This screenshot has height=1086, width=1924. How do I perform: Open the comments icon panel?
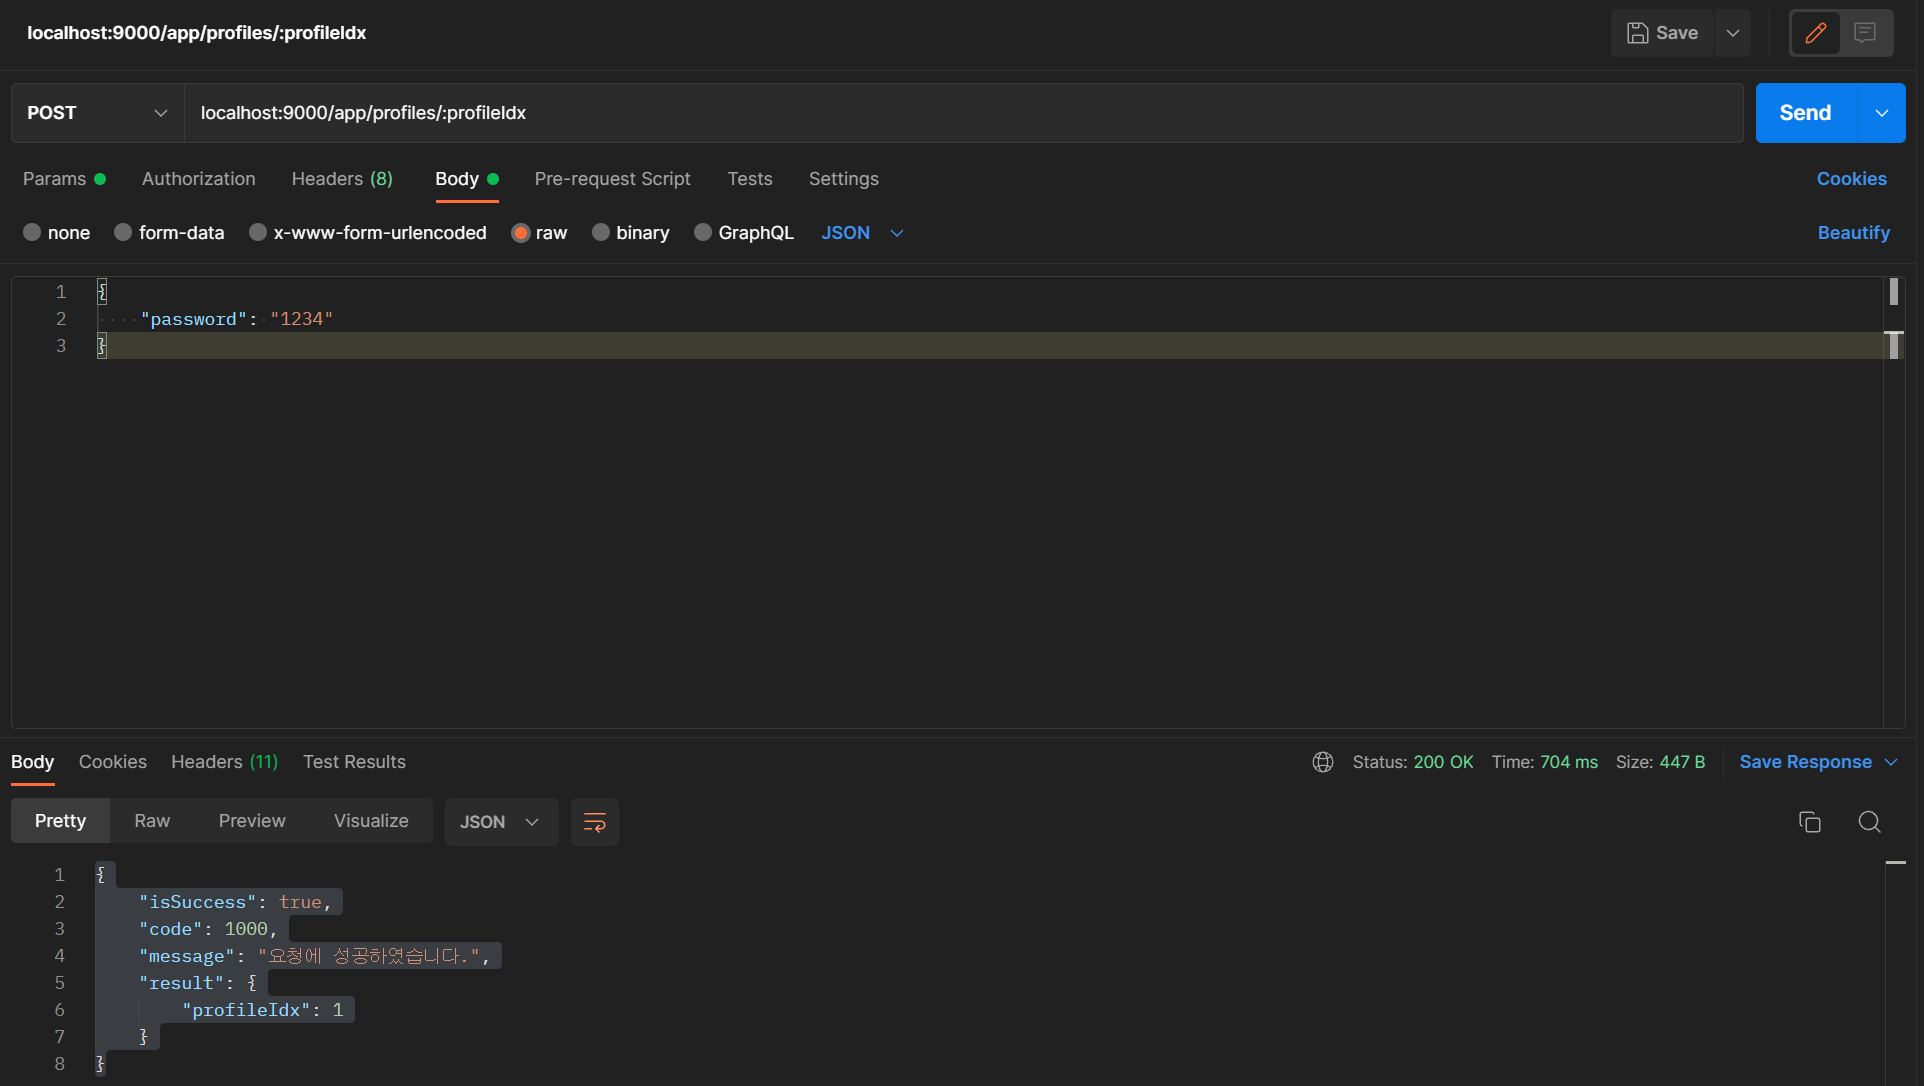click(x=1865, y=33)
